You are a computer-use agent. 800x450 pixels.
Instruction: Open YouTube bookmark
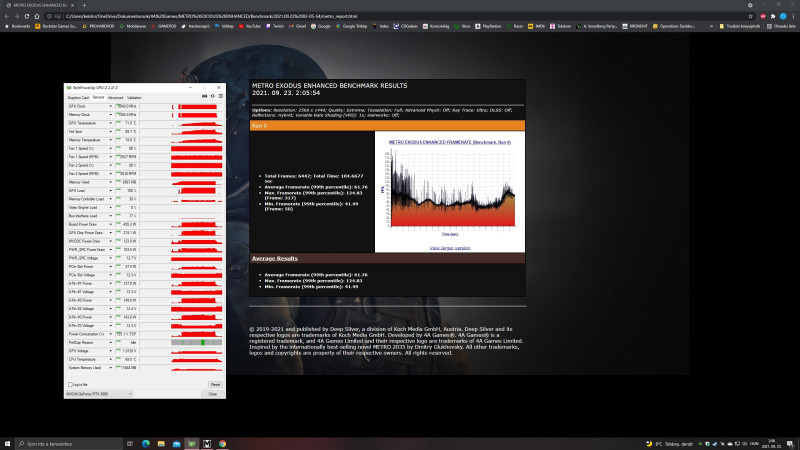click(x=249, y=26)
